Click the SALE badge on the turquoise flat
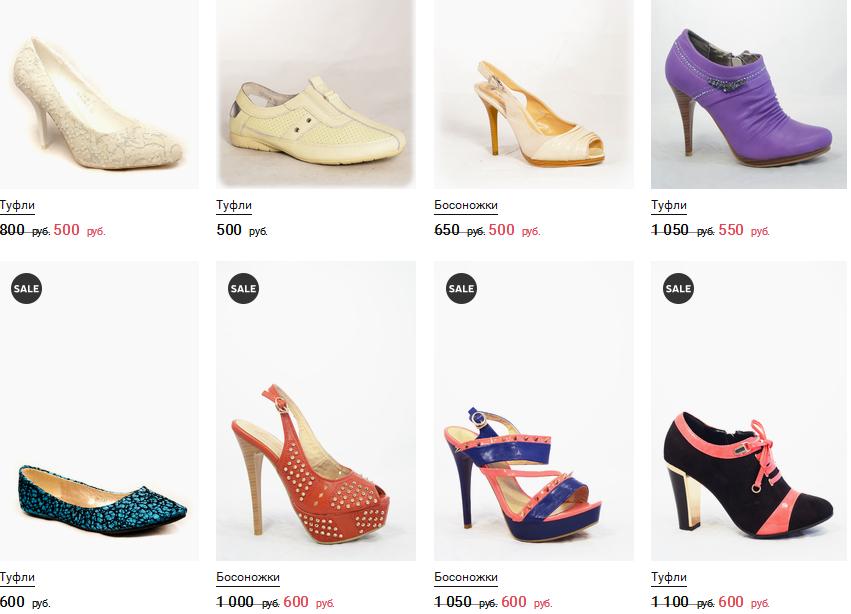851x614 pixels. pos(26,288)
